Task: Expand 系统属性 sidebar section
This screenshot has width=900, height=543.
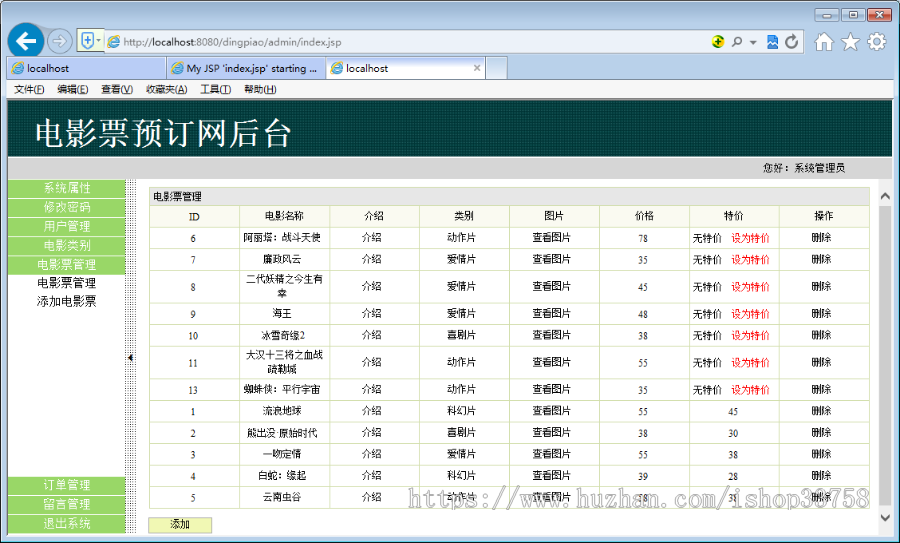Action: 67,188
